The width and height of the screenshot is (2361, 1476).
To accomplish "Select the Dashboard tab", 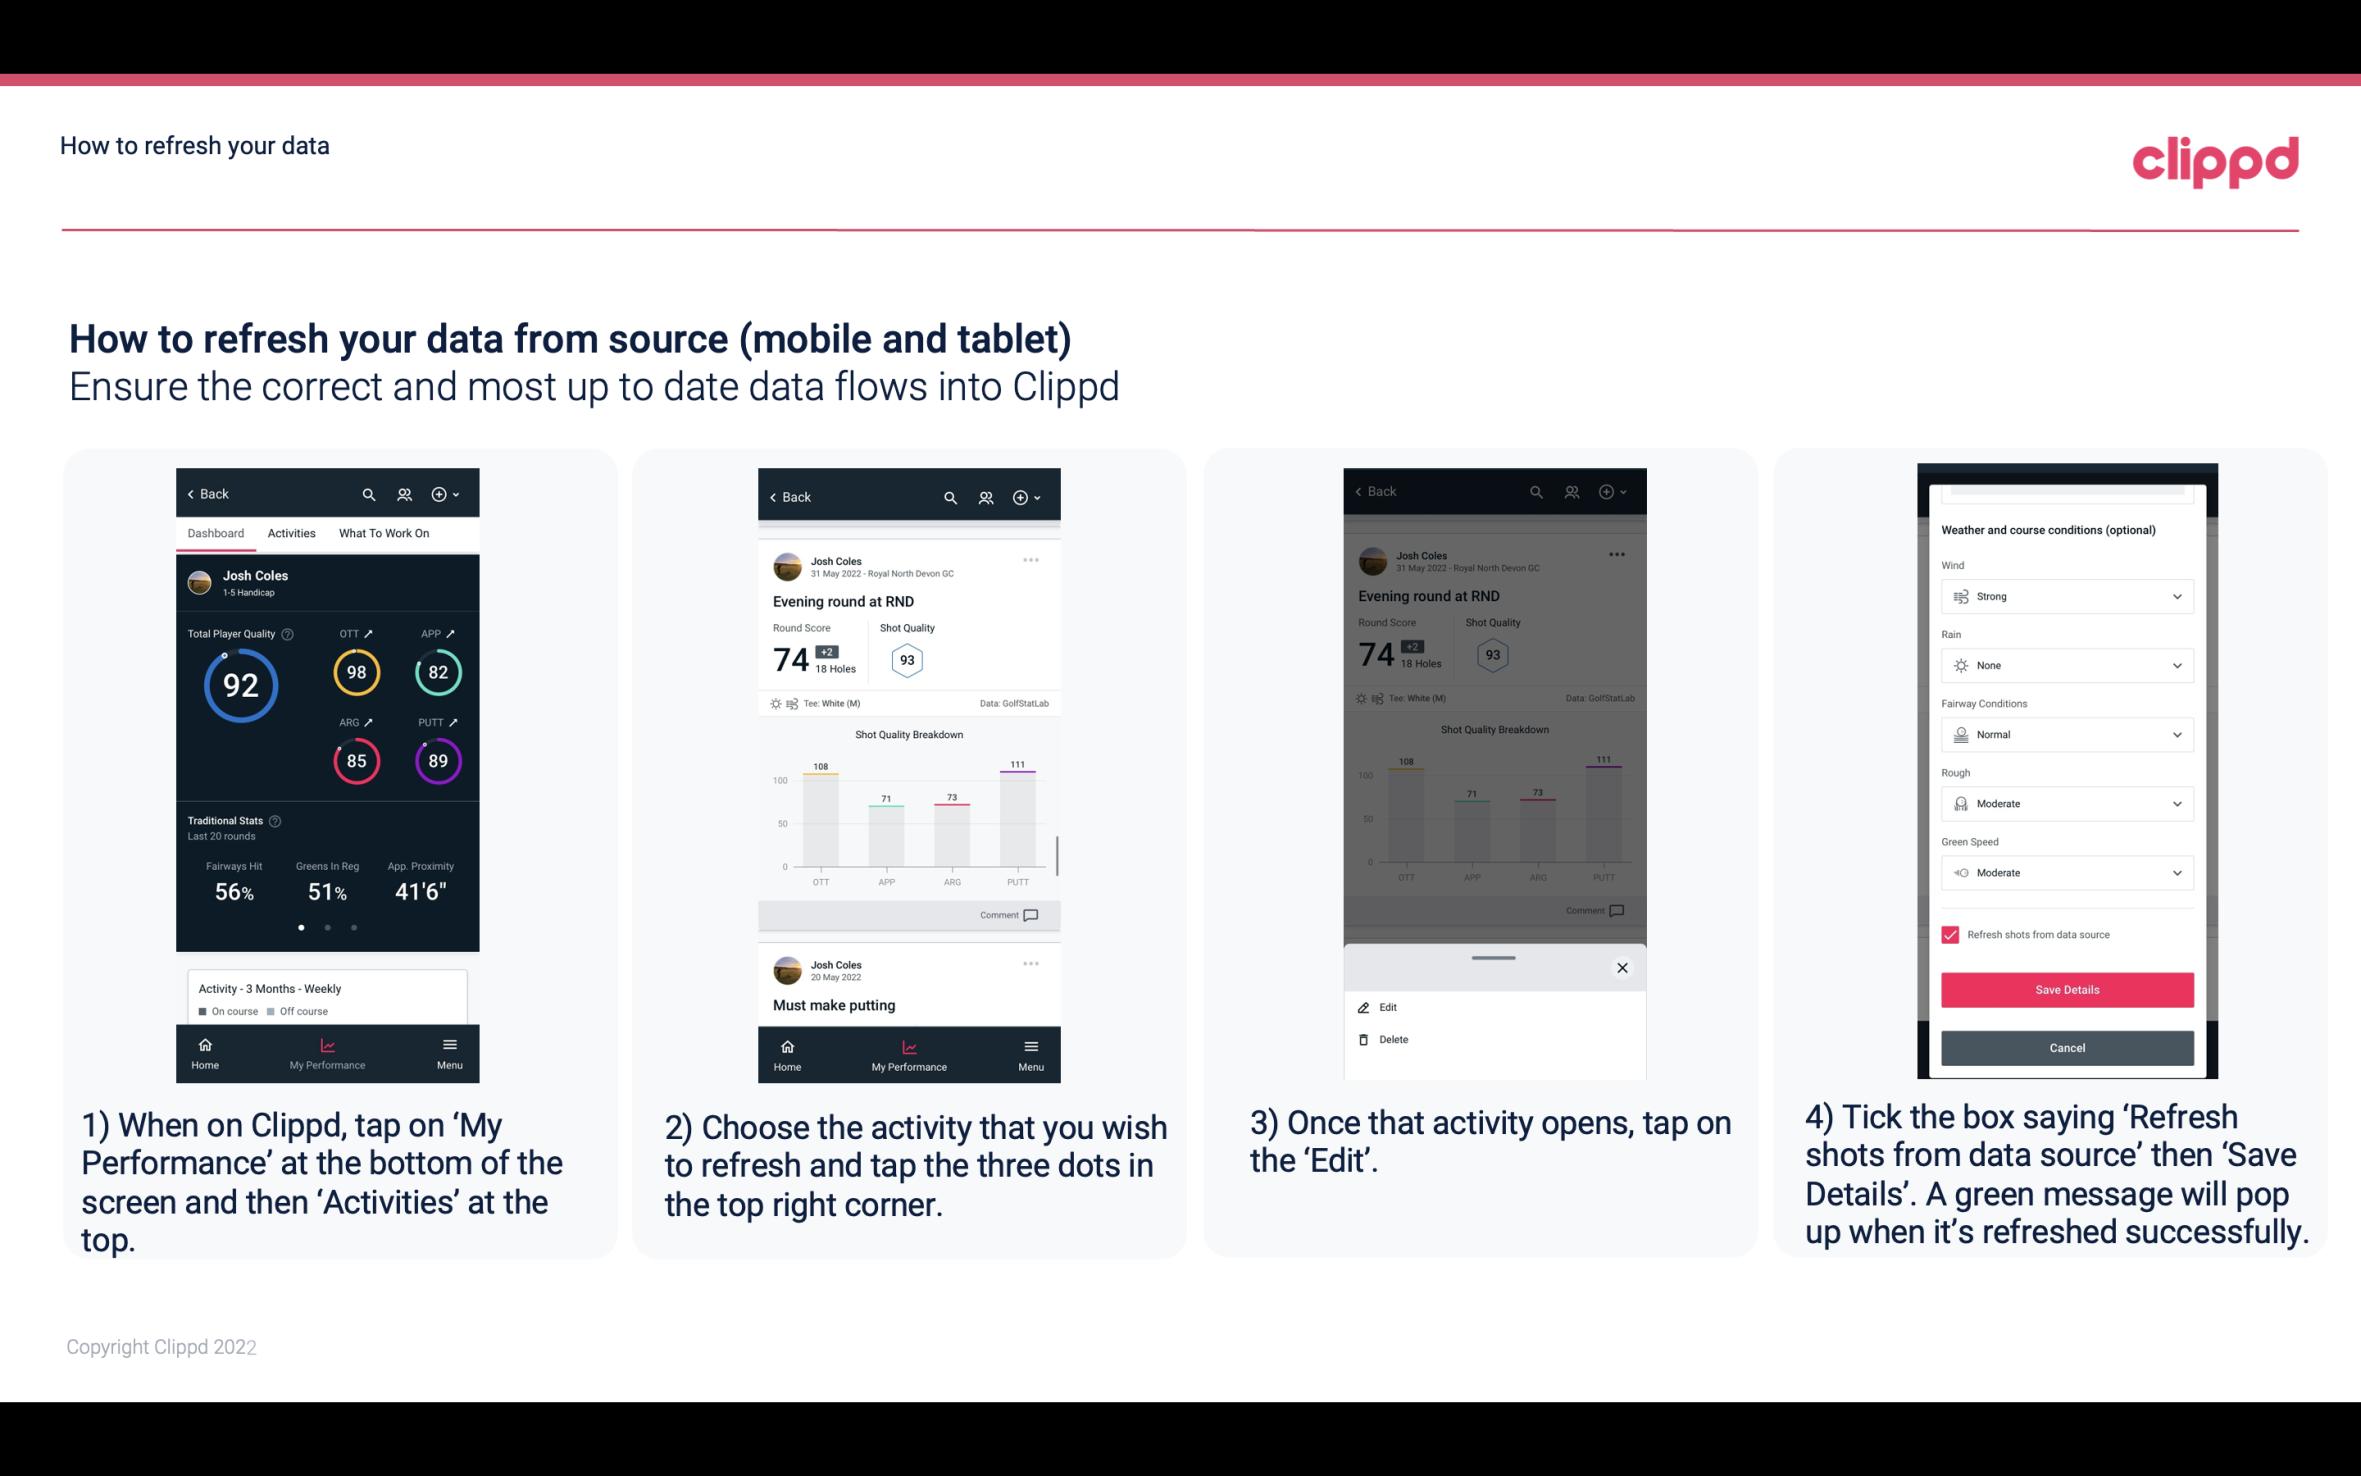I will 216,532.
